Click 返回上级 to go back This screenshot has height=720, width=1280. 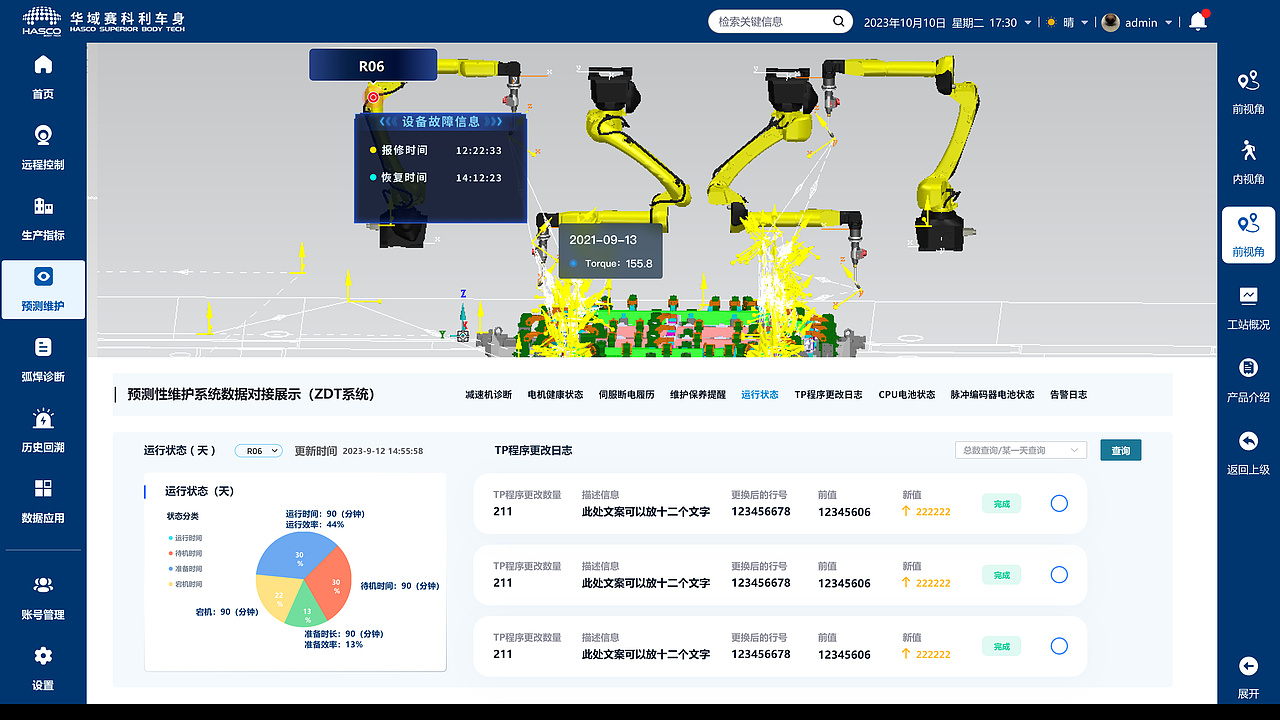click(1248, 453)
